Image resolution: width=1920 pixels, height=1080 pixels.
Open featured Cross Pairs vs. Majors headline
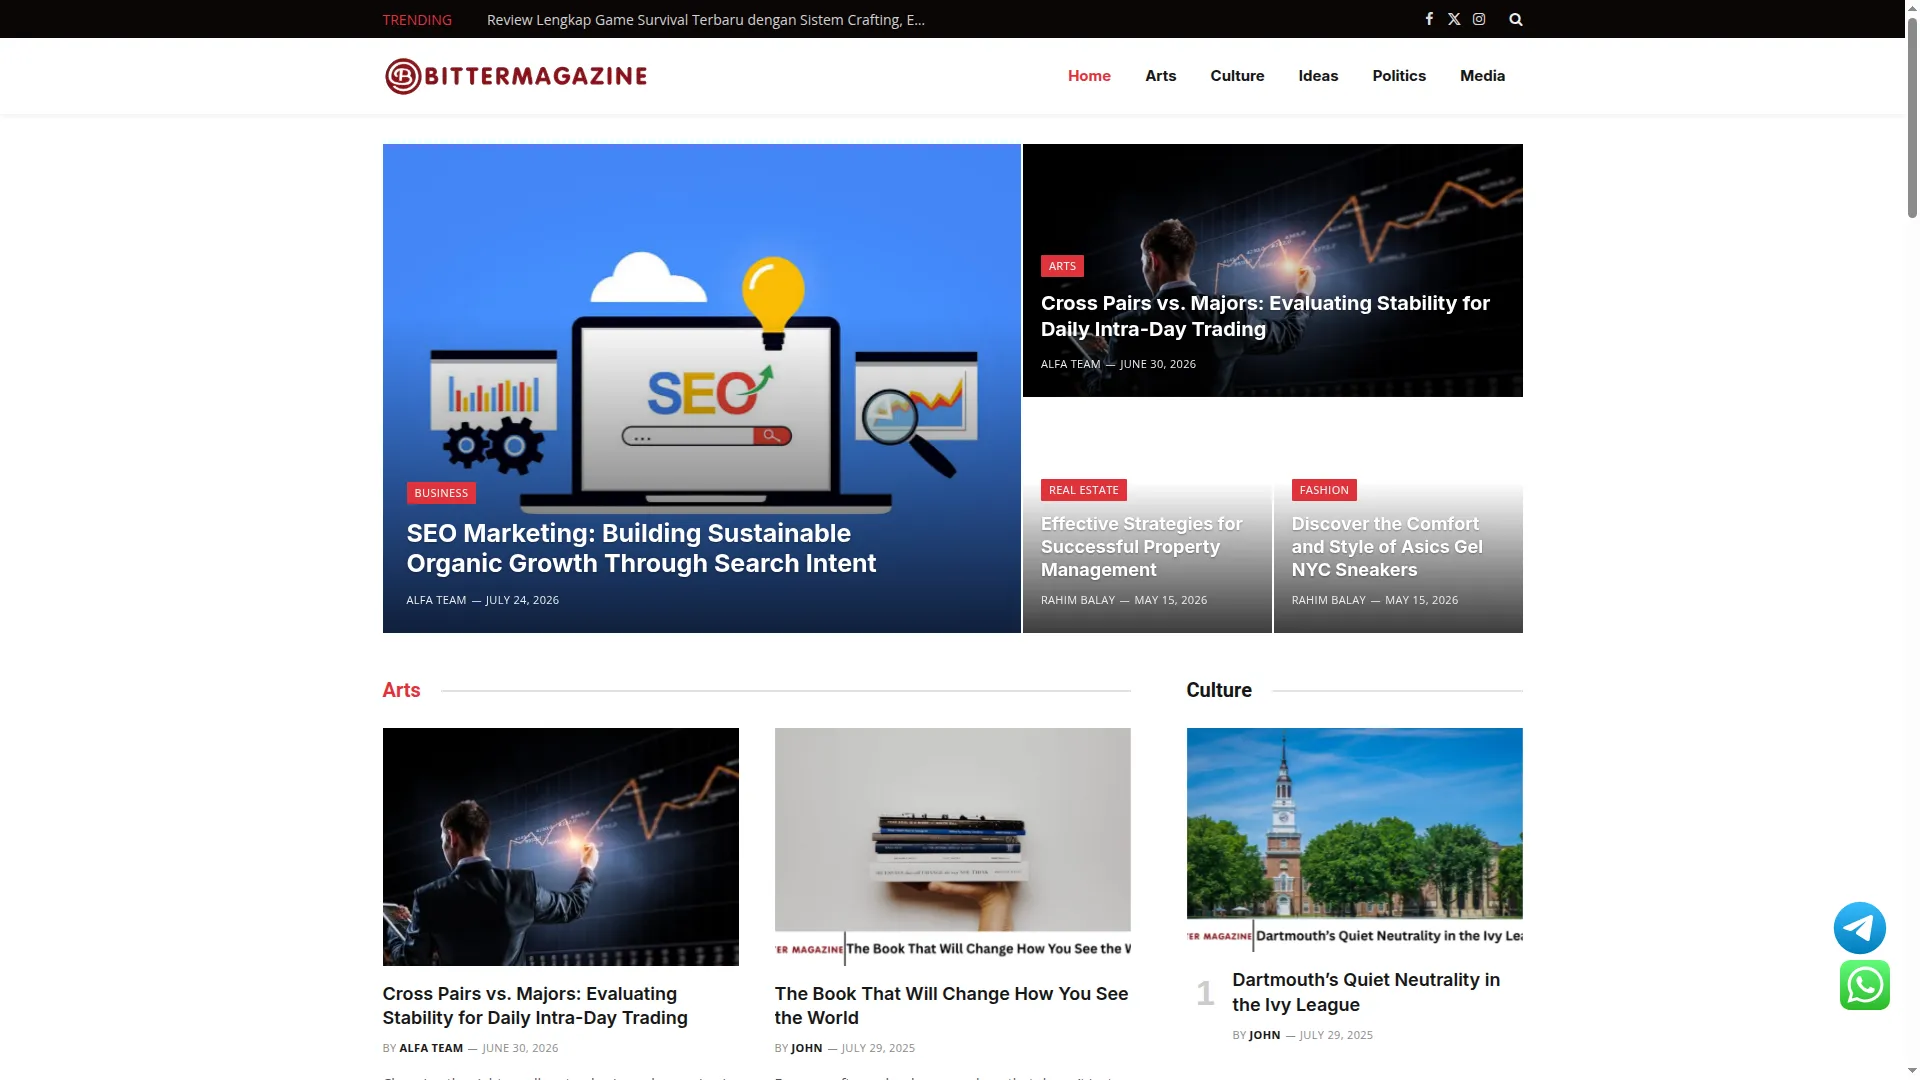pyautogui.click(x=1265, y=316)
